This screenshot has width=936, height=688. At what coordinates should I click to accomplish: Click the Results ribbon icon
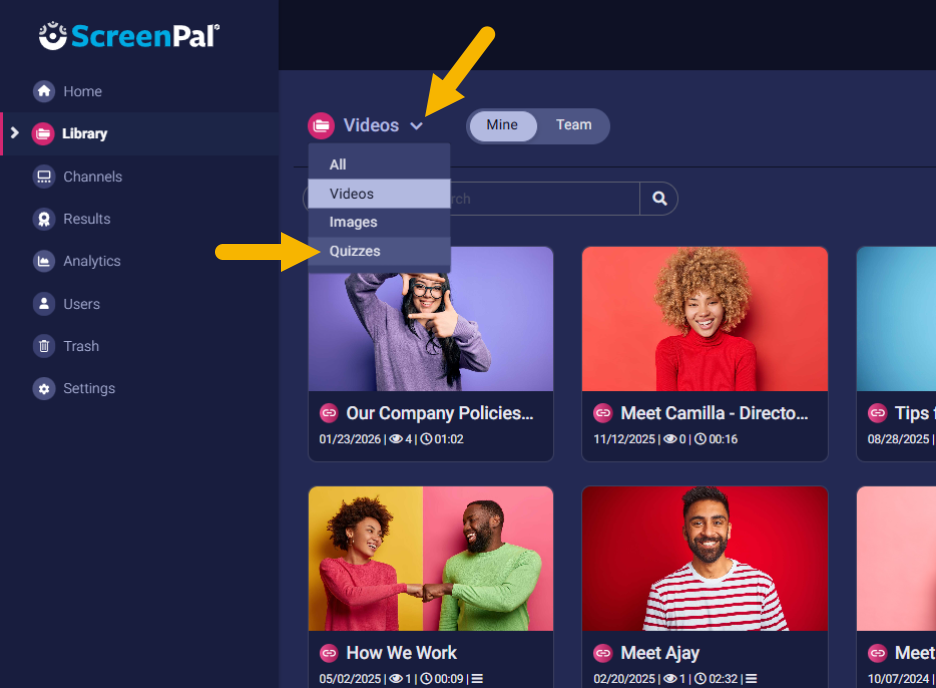pyautogui.click(x=43, y=219)
